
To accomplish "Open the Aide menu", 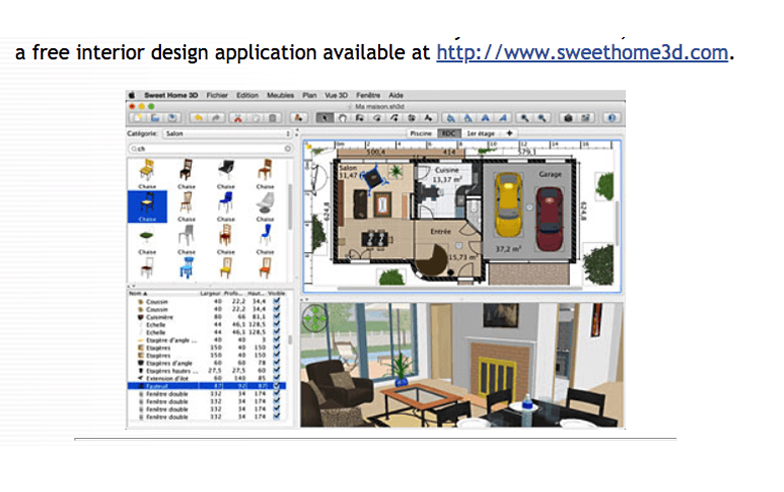I will [396, 95].
